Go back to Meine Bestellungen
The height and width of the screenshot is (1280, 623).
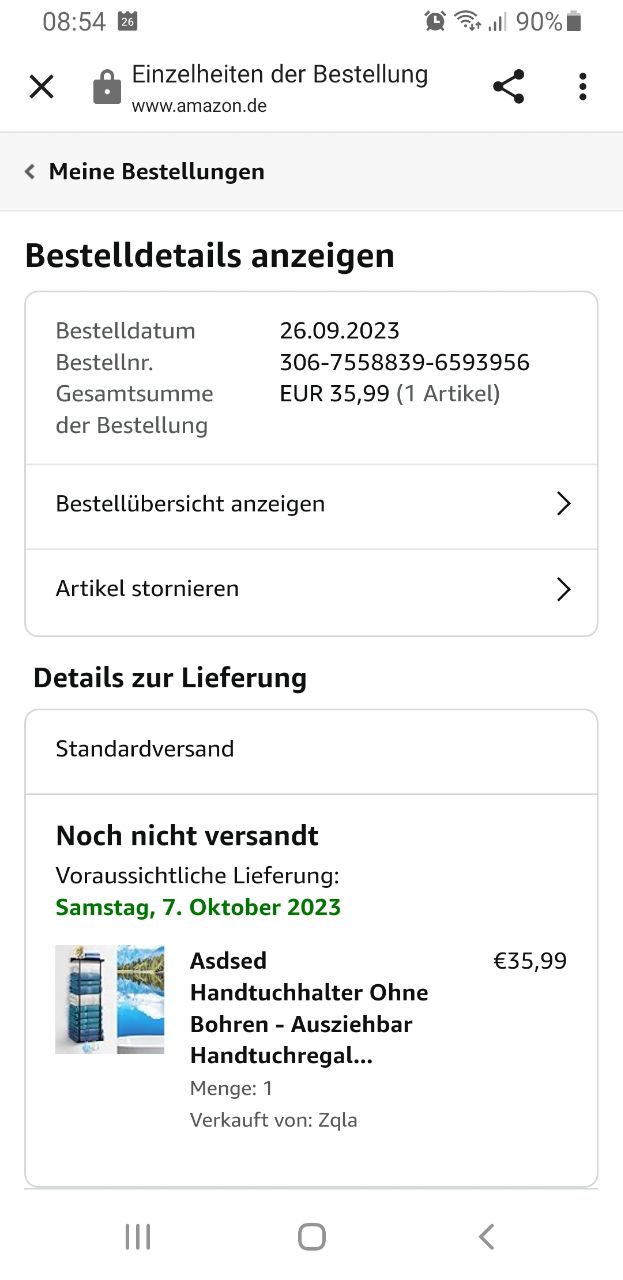tap(156, 172)
